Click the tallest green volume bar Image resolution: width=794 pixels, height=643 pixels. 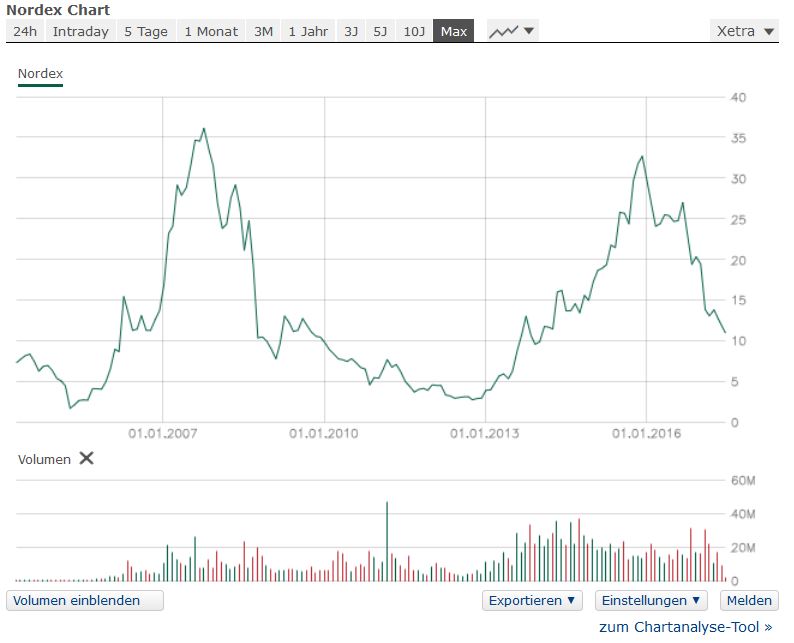coord(387,541)
